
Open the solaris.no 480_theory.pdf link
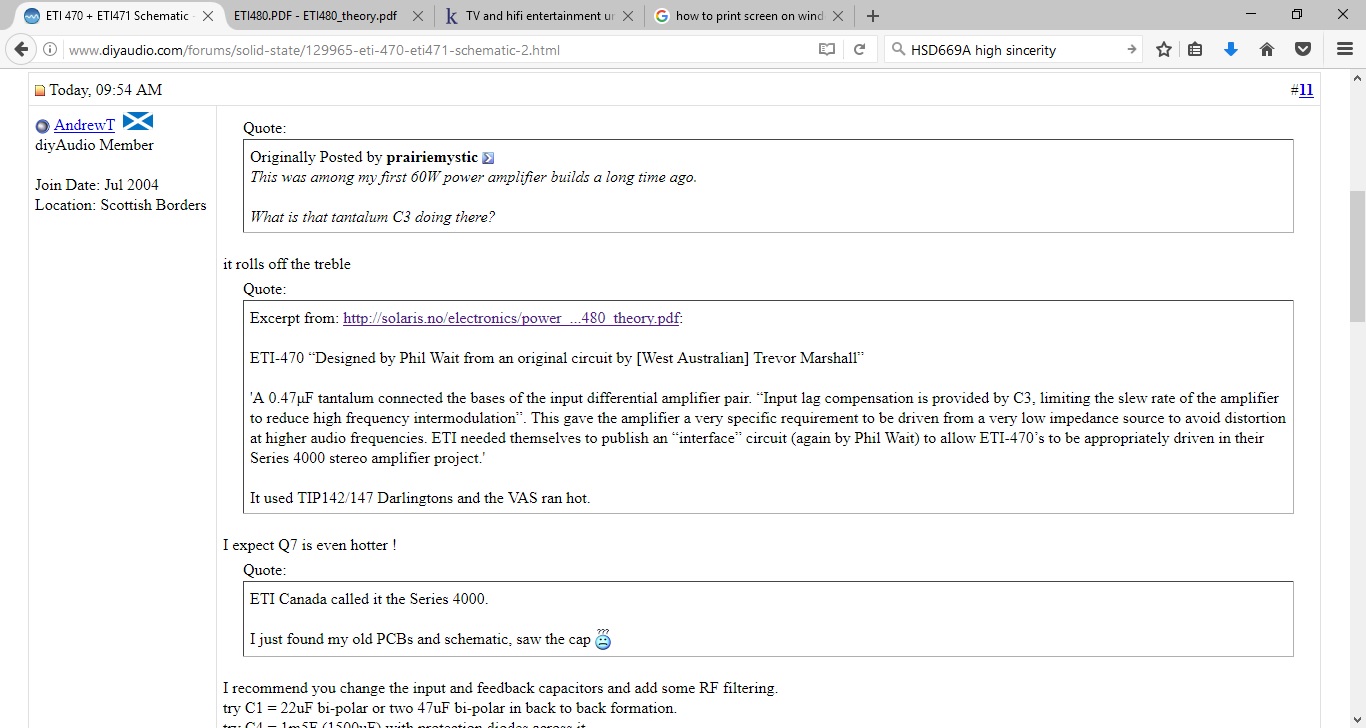tap(511, 318)
